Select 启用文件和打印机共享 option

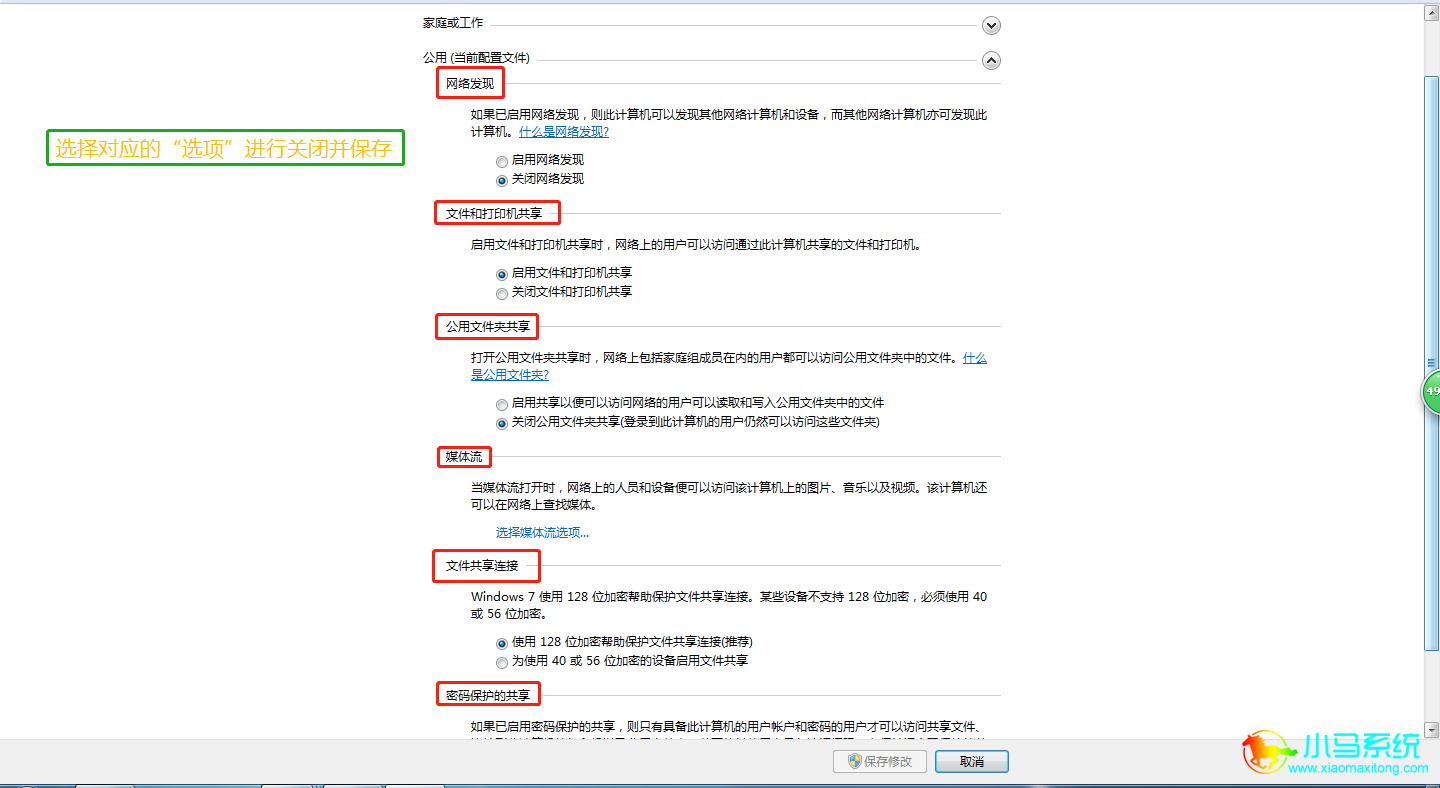click(x=502, y=273)
